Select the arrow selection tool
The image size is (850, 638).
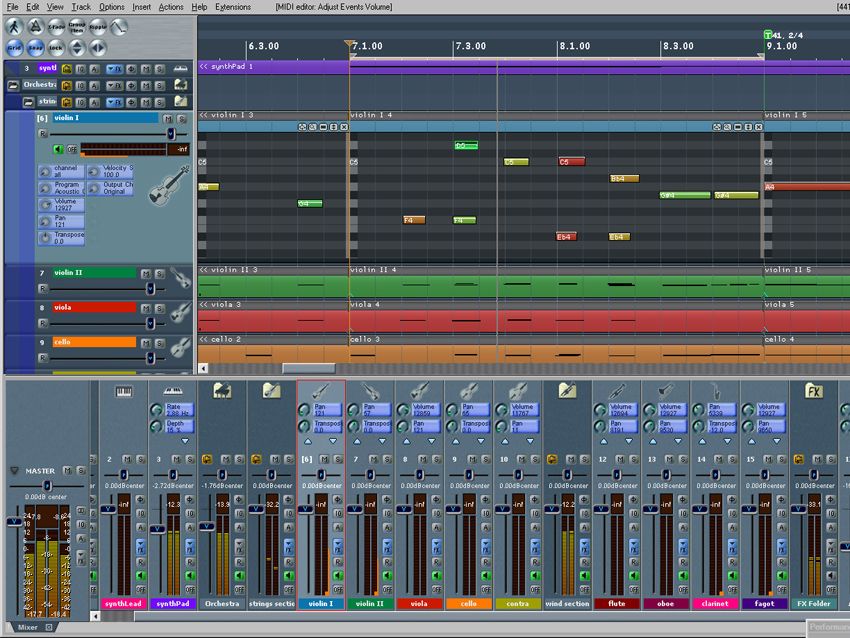click(15, 26)
